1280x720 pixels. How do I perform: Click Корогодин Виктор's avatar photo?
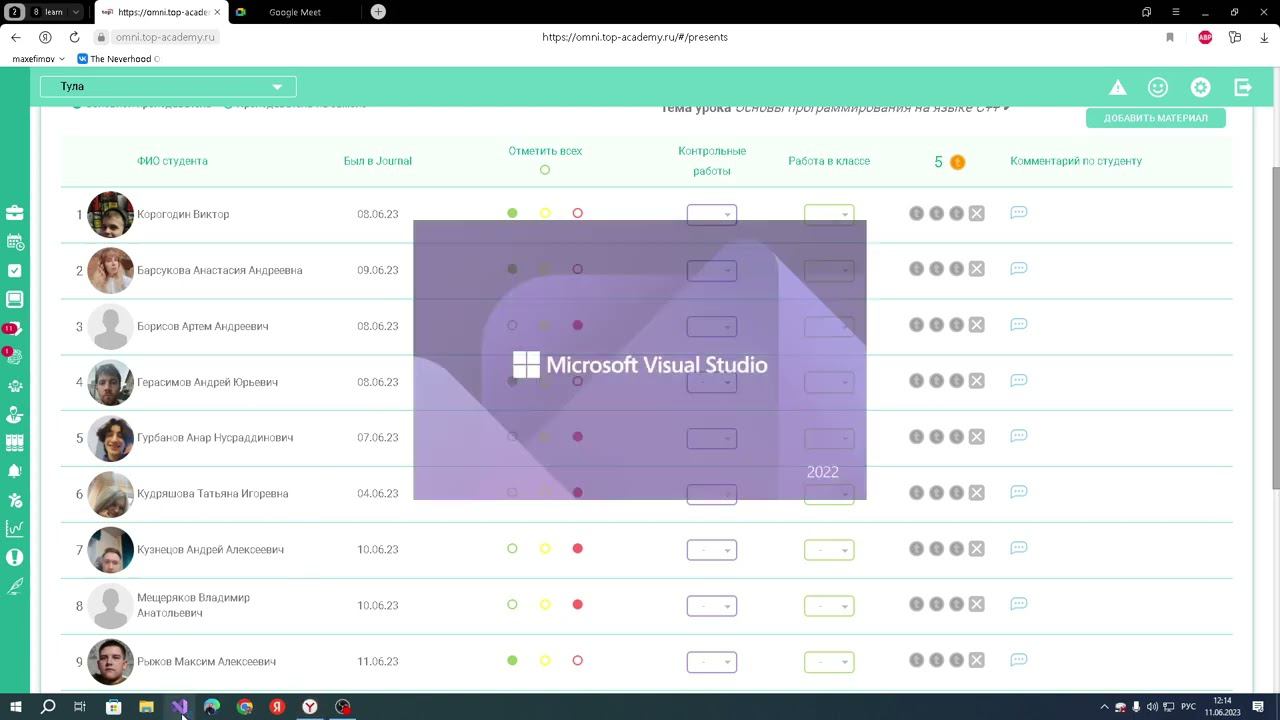tap(110, 214)
